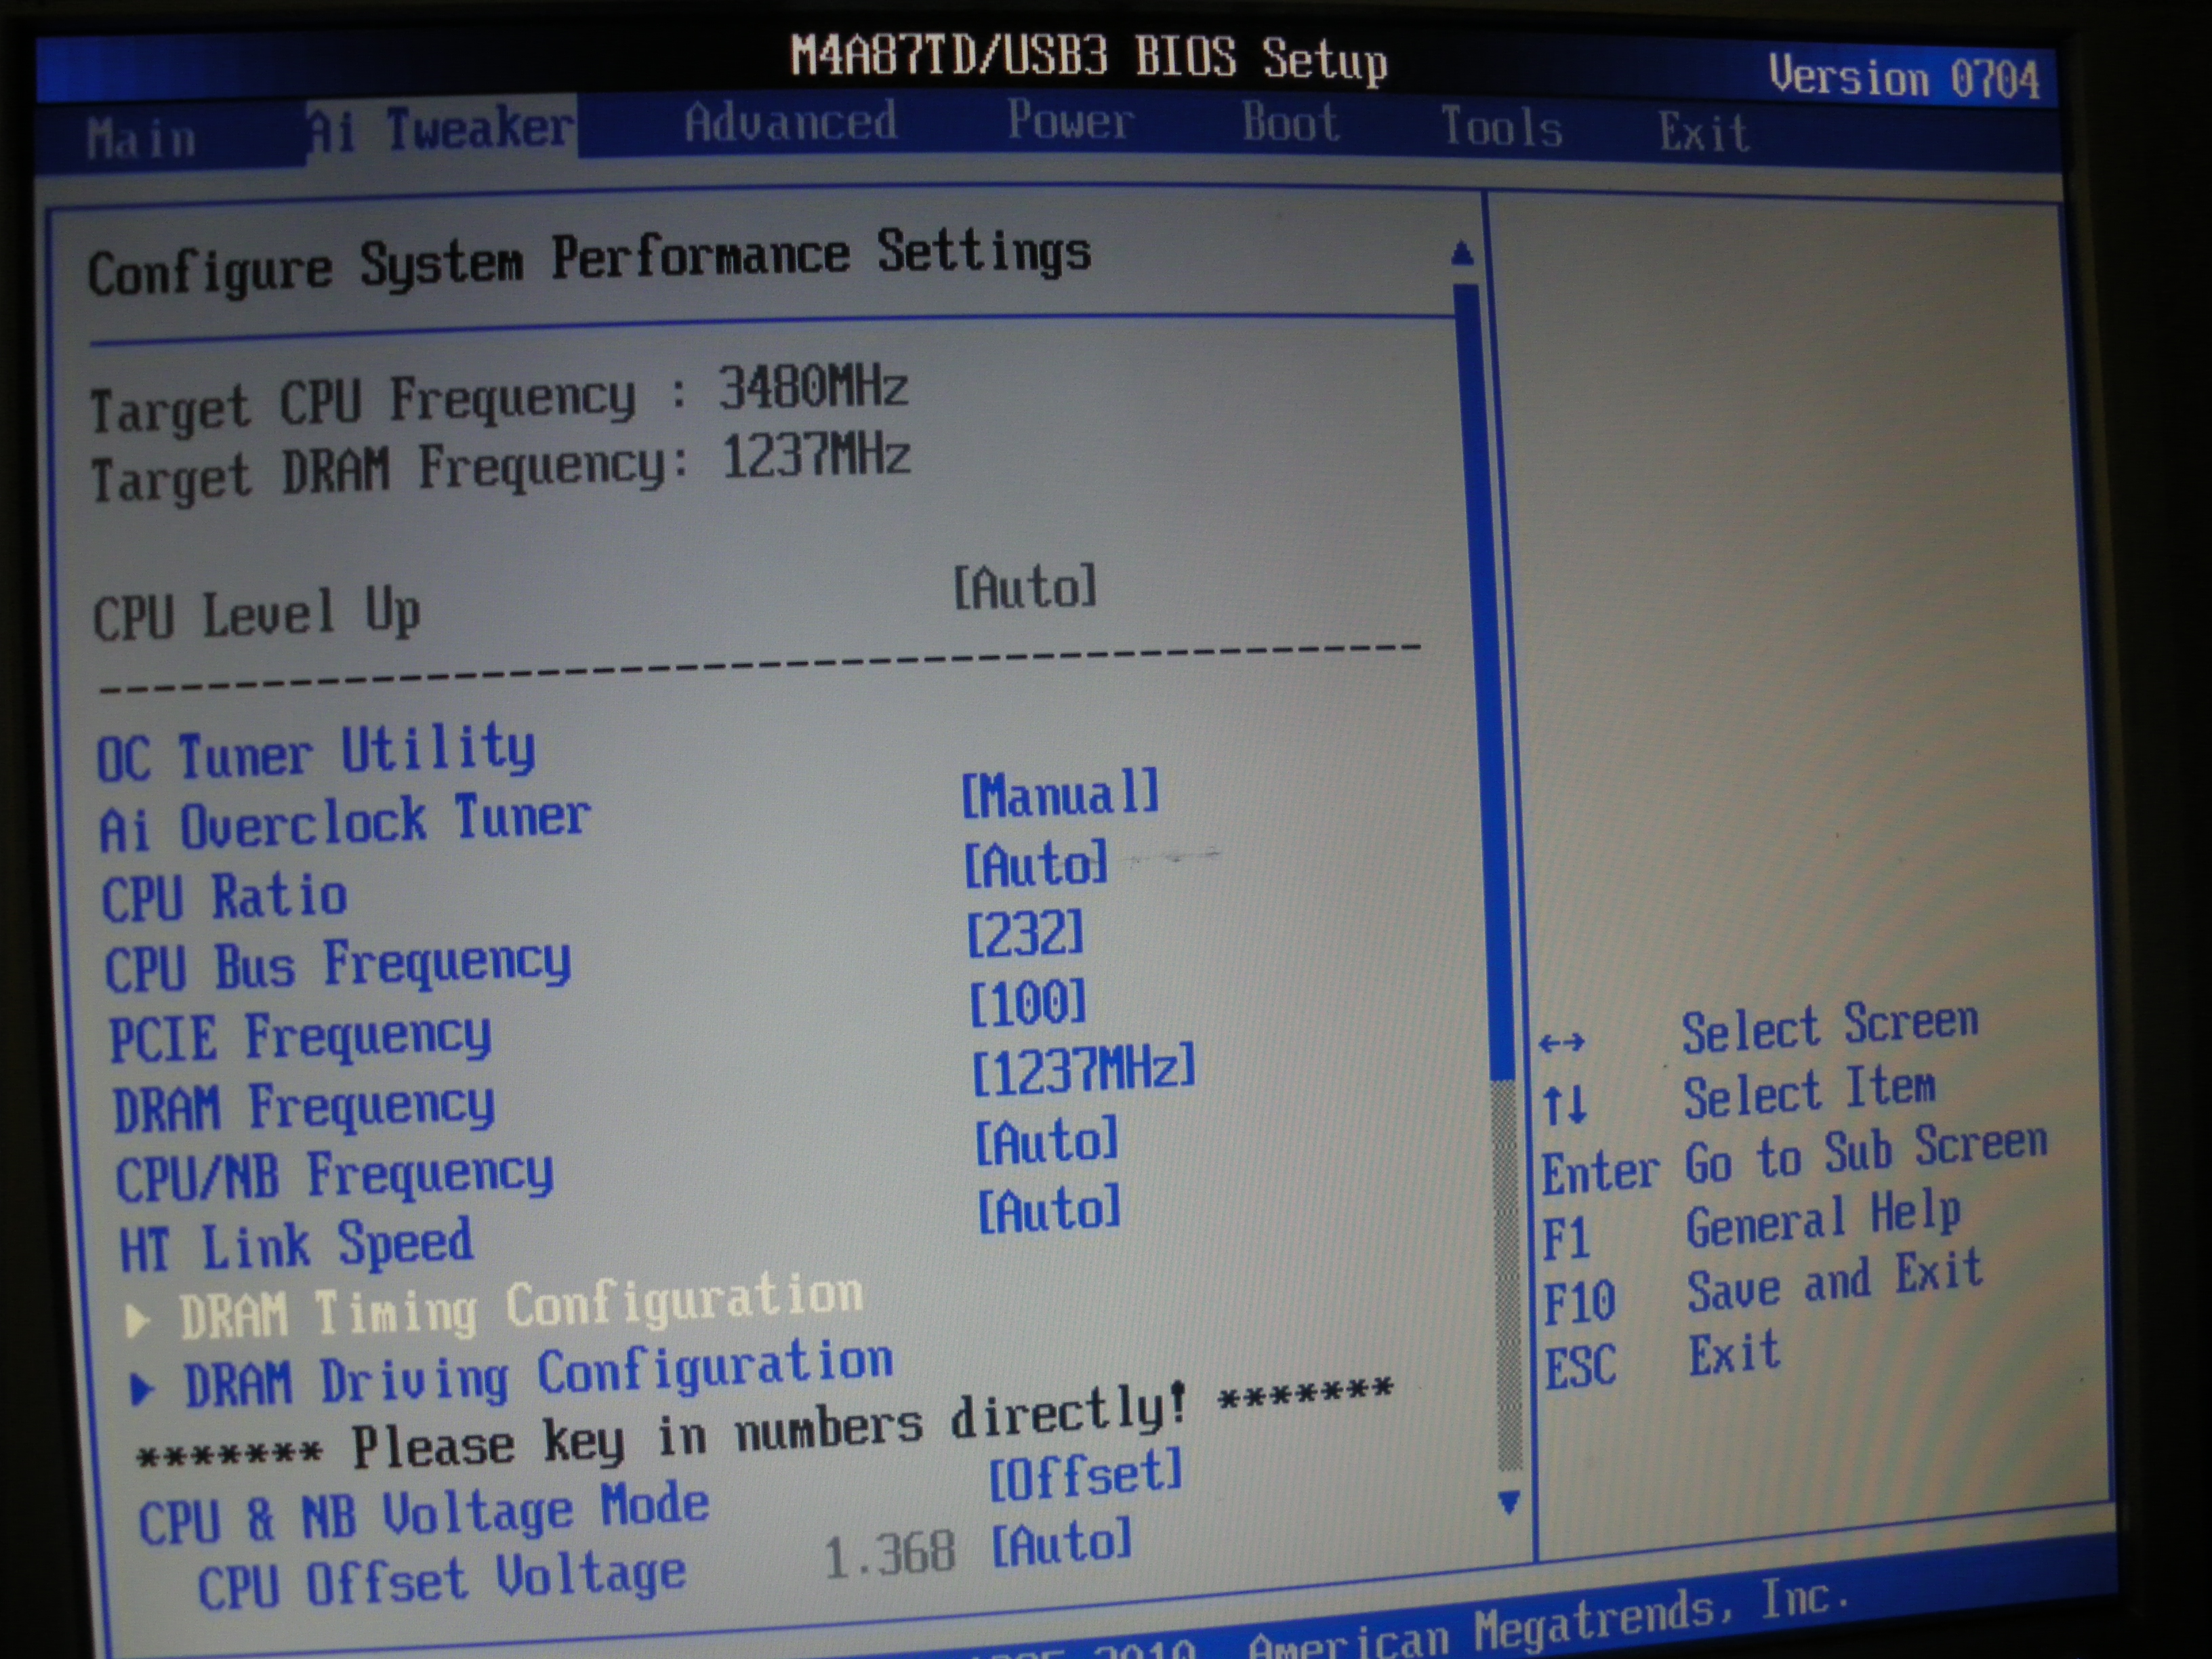This screenshot has width=2212, height=1659.
Task: Click the scroll up arrow icon
Action: coord(1461,253)
